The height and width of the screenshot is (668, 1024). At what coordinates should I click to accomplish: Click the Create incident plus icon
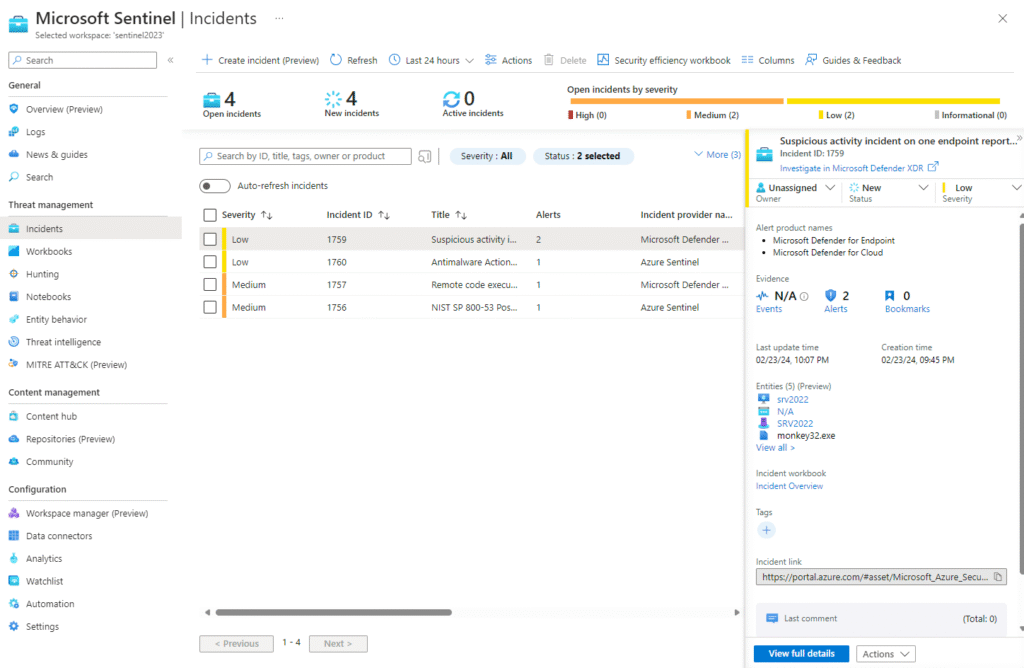207,60
